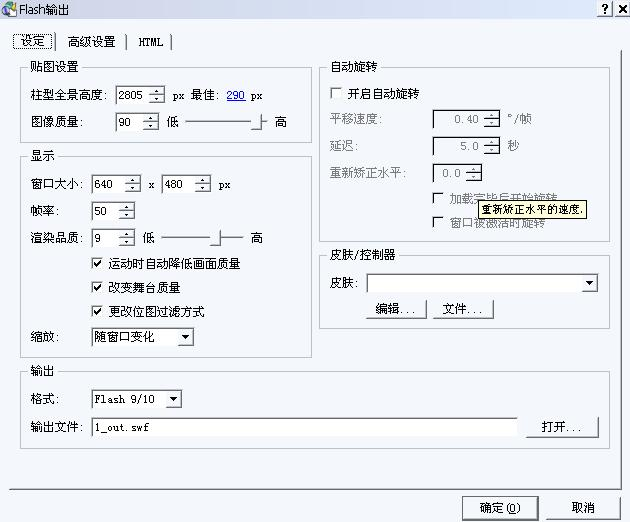Decrease the 图像质量 spinner value

(x=151, y=126)
